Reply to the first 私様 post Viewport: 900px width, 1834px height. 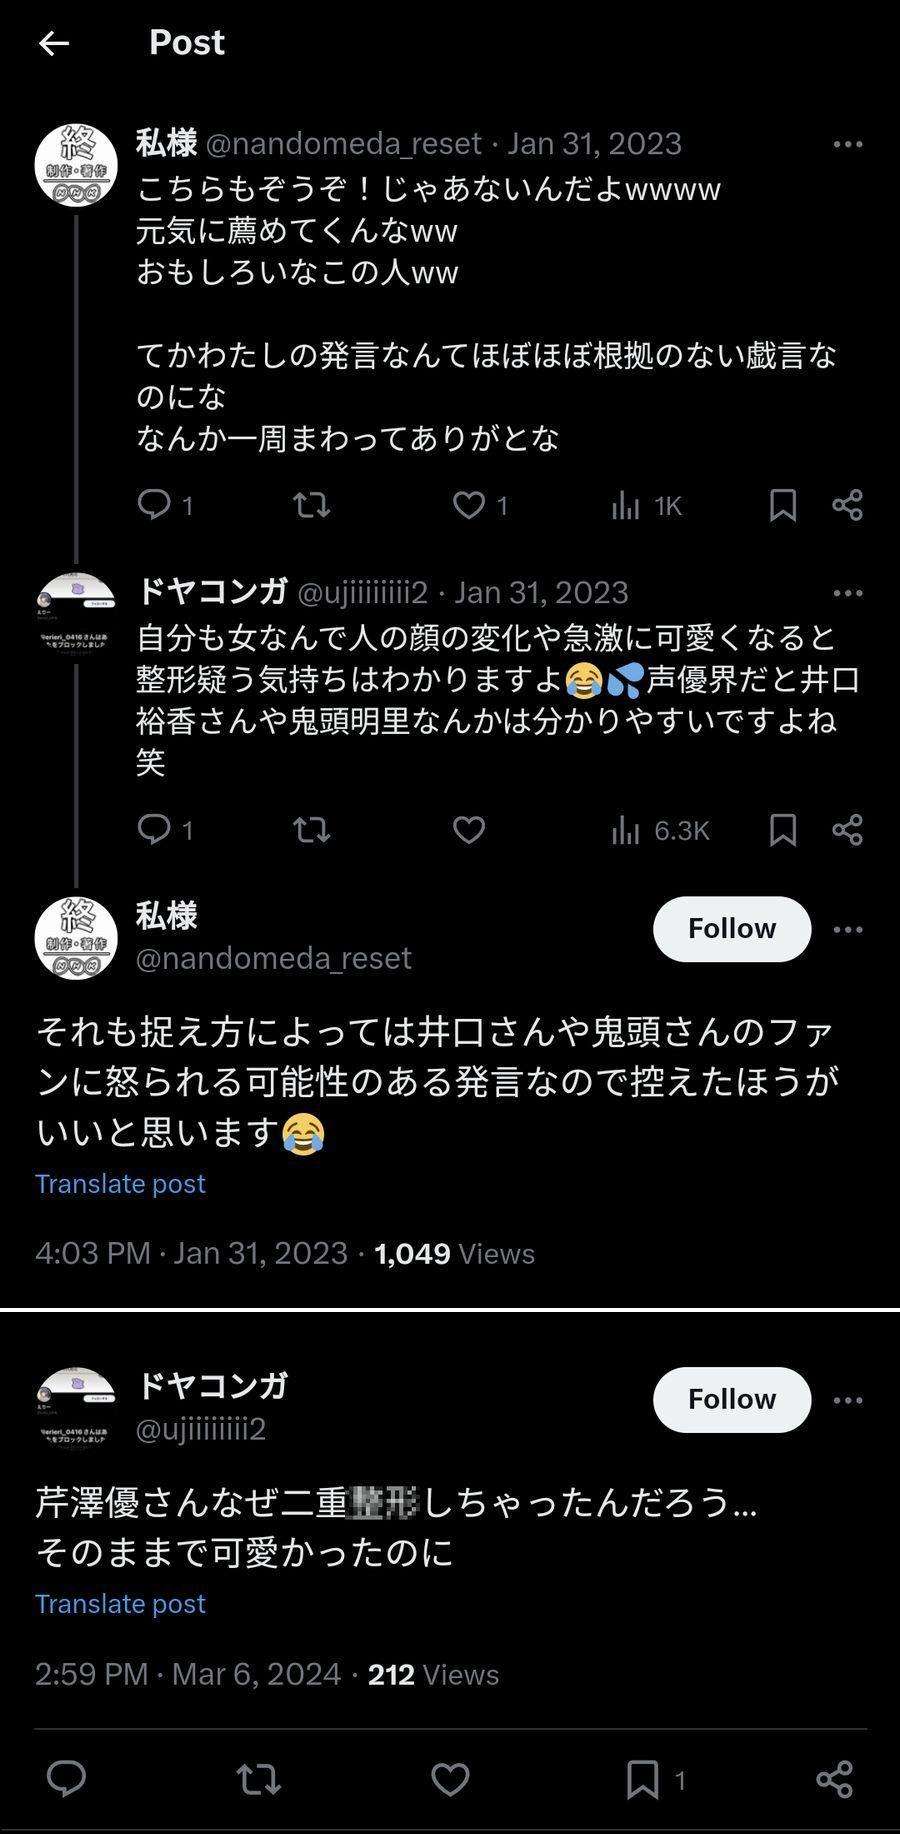(154, 505)
